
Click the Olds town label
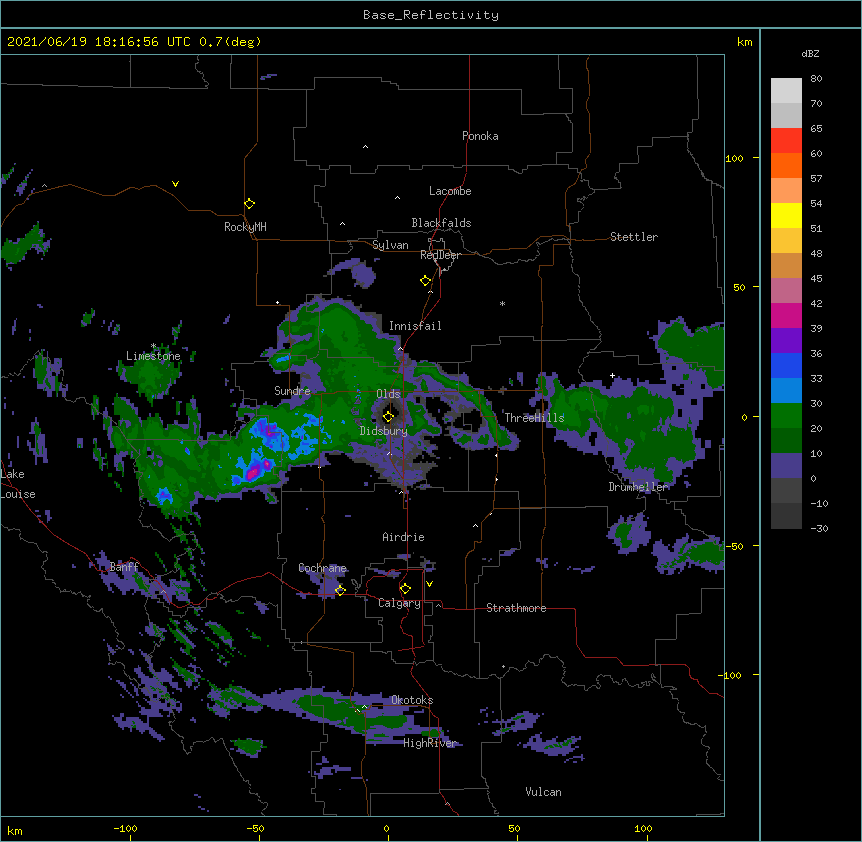388,394
